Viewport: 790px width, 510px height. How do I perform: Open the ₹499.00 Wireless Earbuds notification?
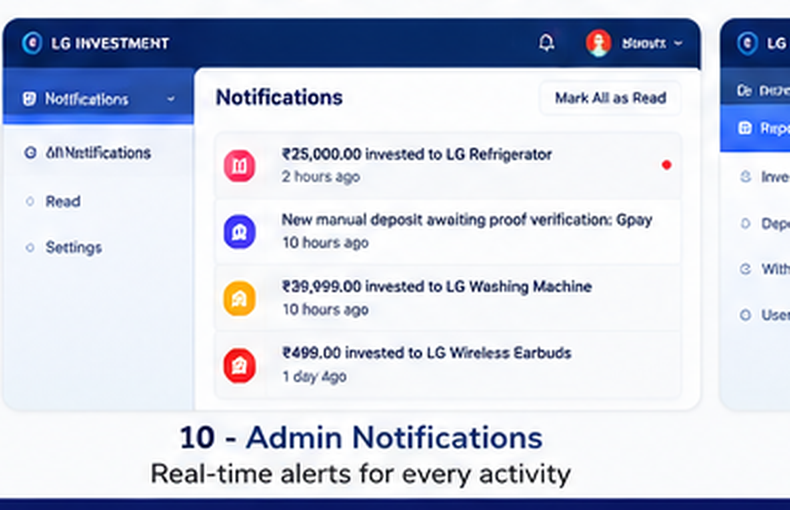tap(448, 365)
